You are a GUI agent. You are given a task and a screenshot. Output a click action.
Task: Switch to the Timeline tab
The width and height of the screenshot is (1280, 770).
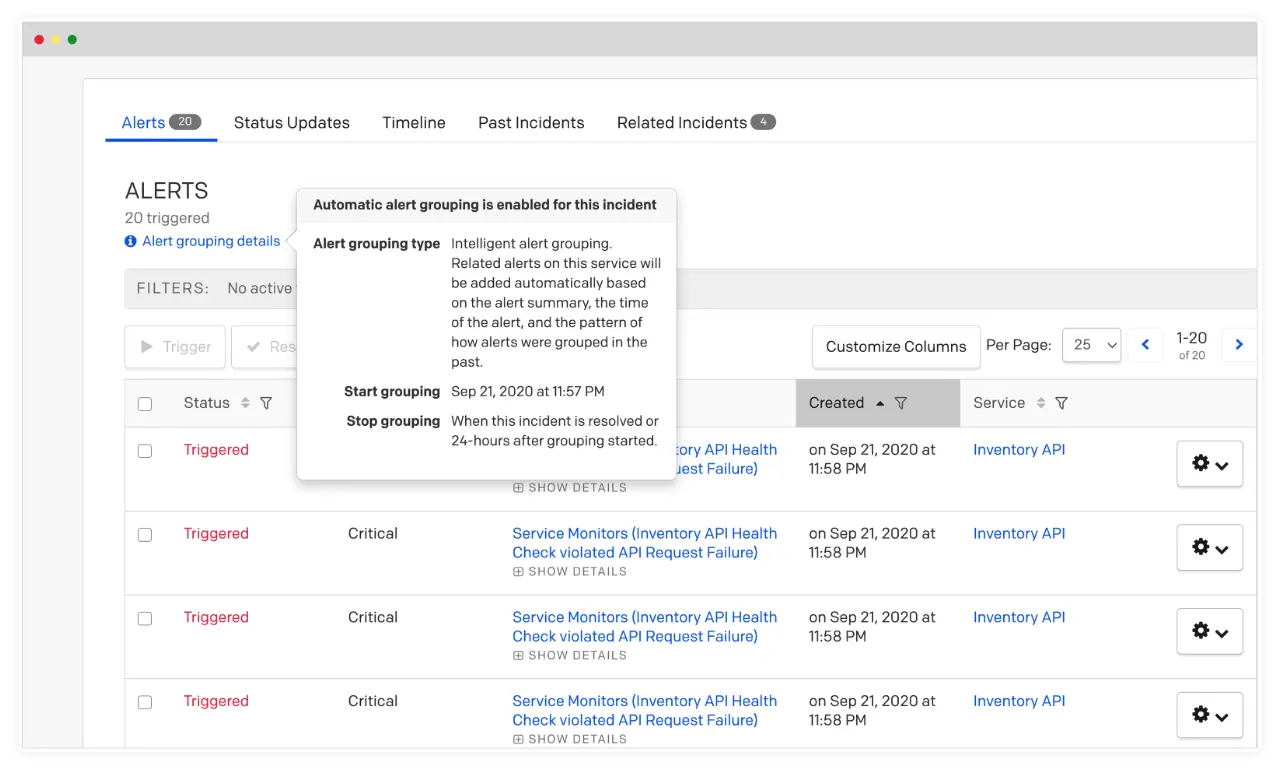(x=413, y=123)
